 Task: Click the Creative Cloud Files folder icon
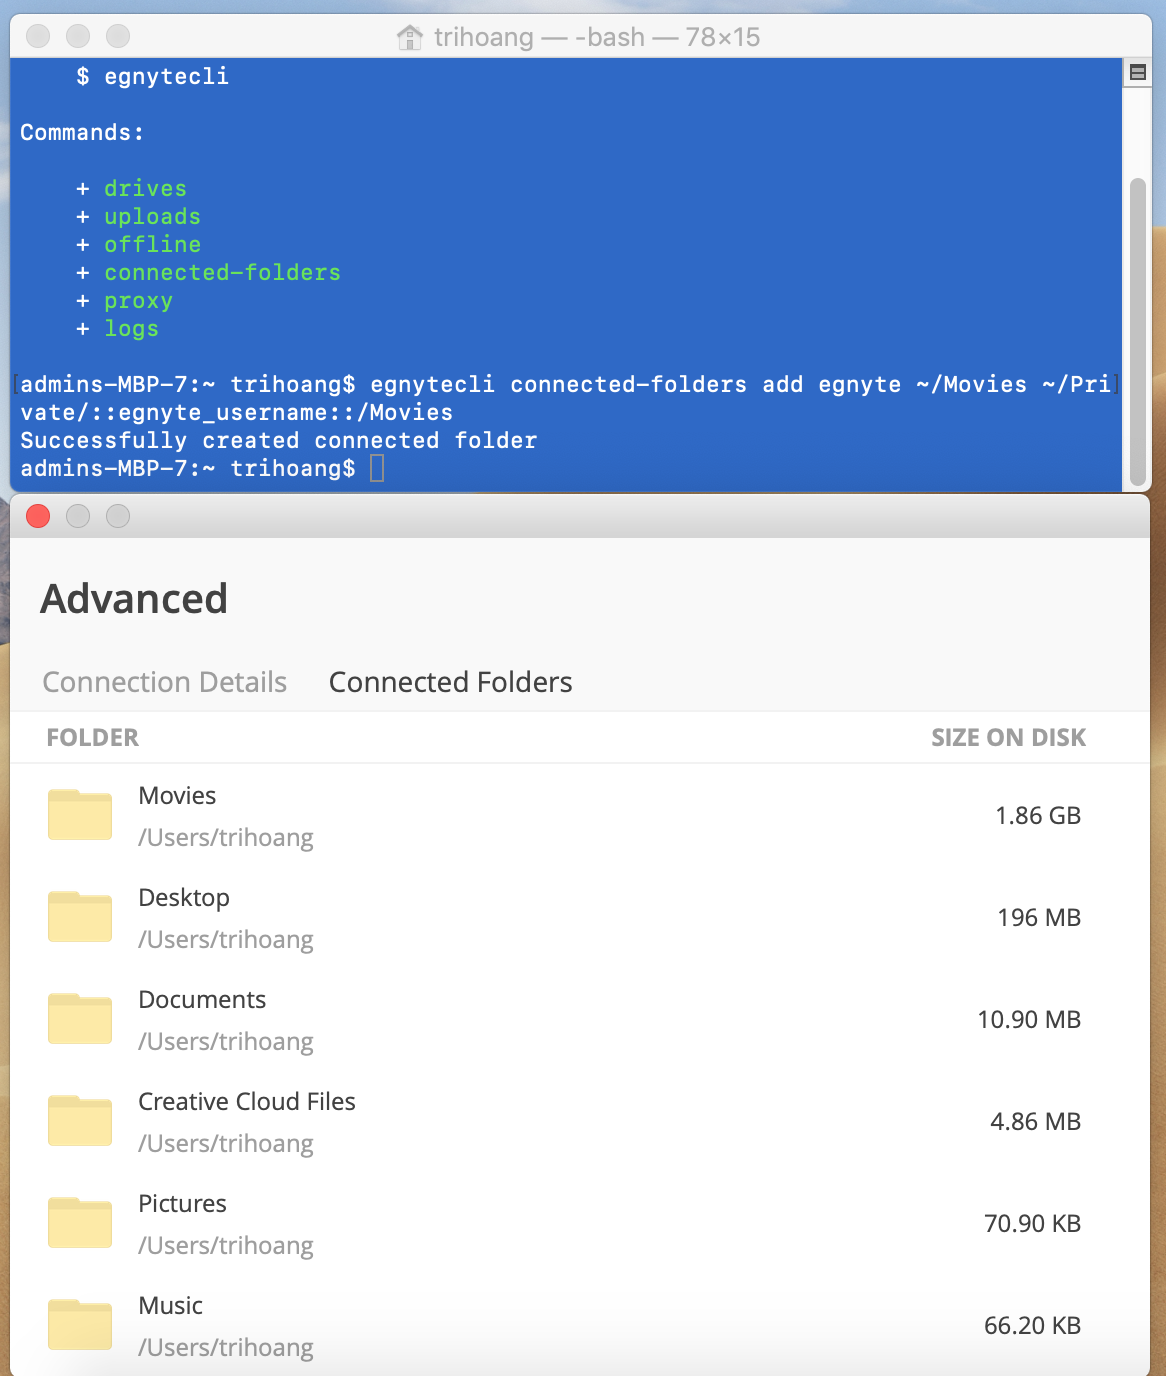point(80,1120)
